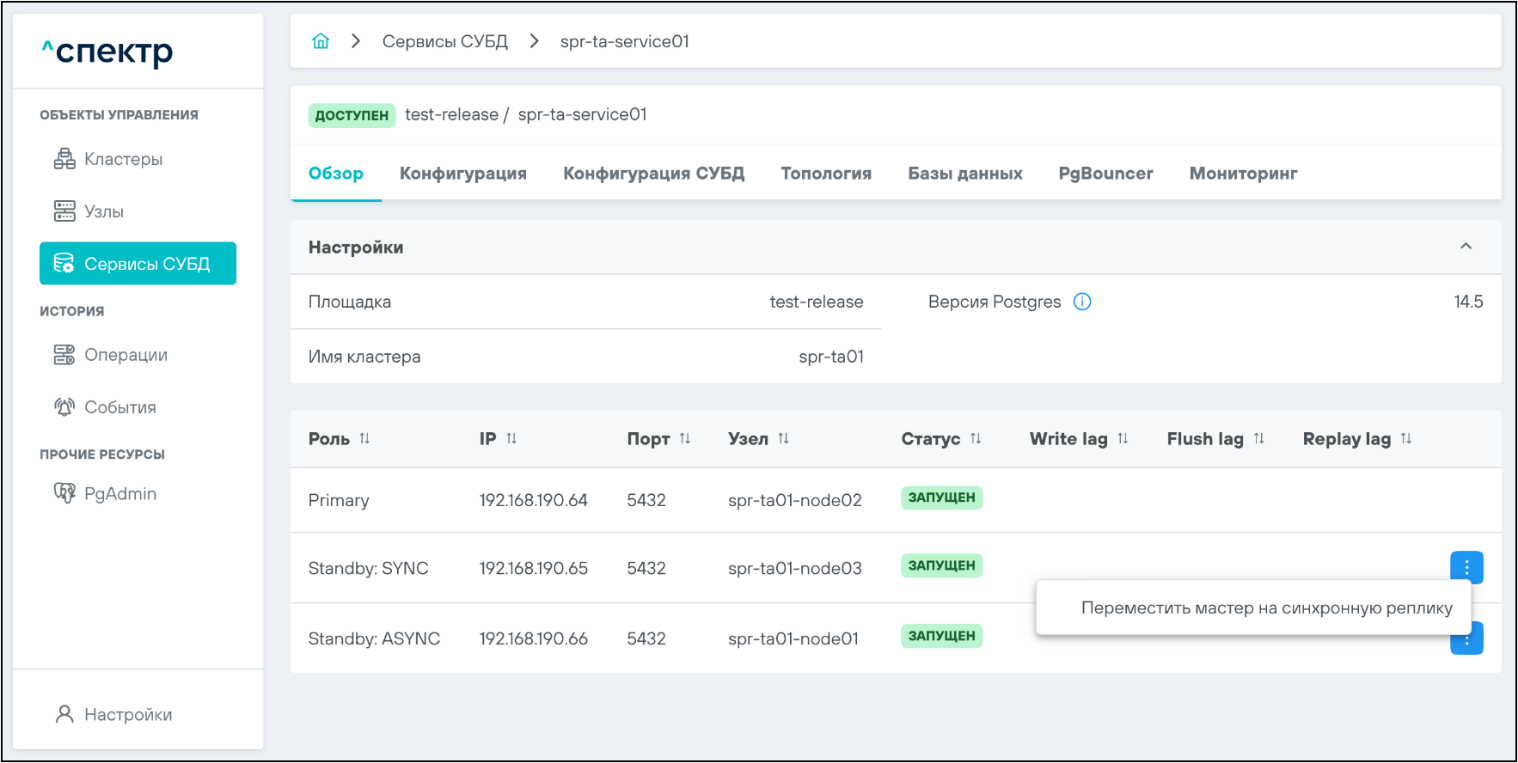The image size is (1518, 763).
Task: Sort table by IP column
Action: click(511, 440)
